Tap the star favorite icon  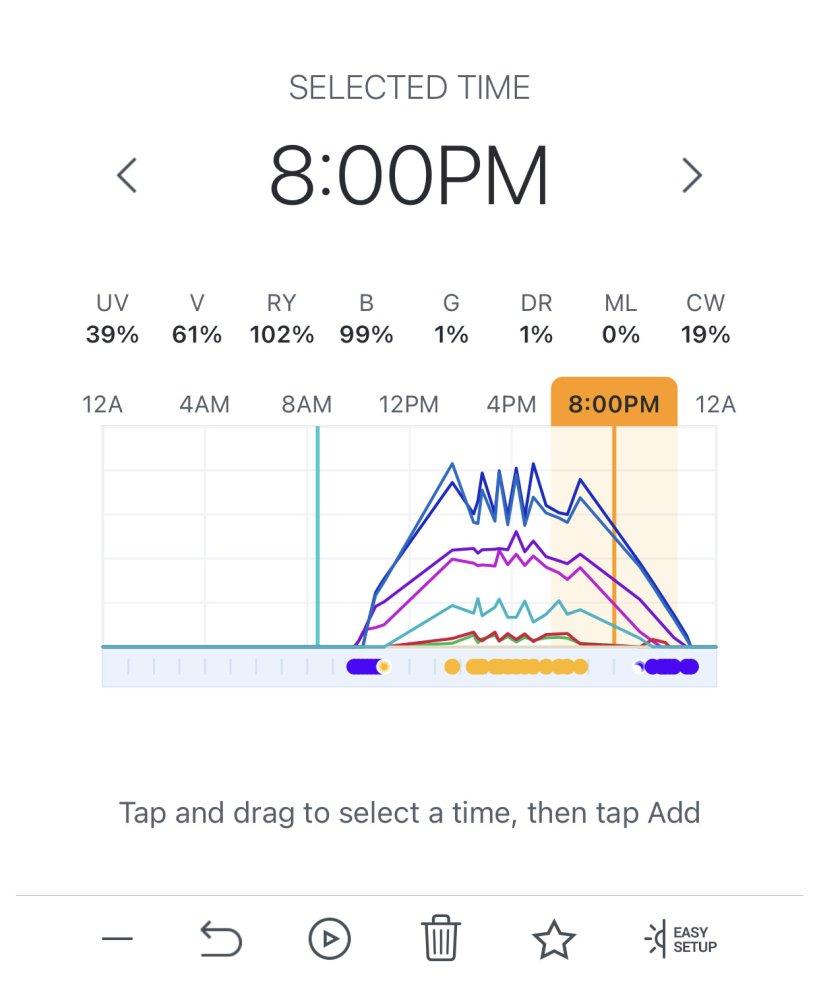click(553, 939)
